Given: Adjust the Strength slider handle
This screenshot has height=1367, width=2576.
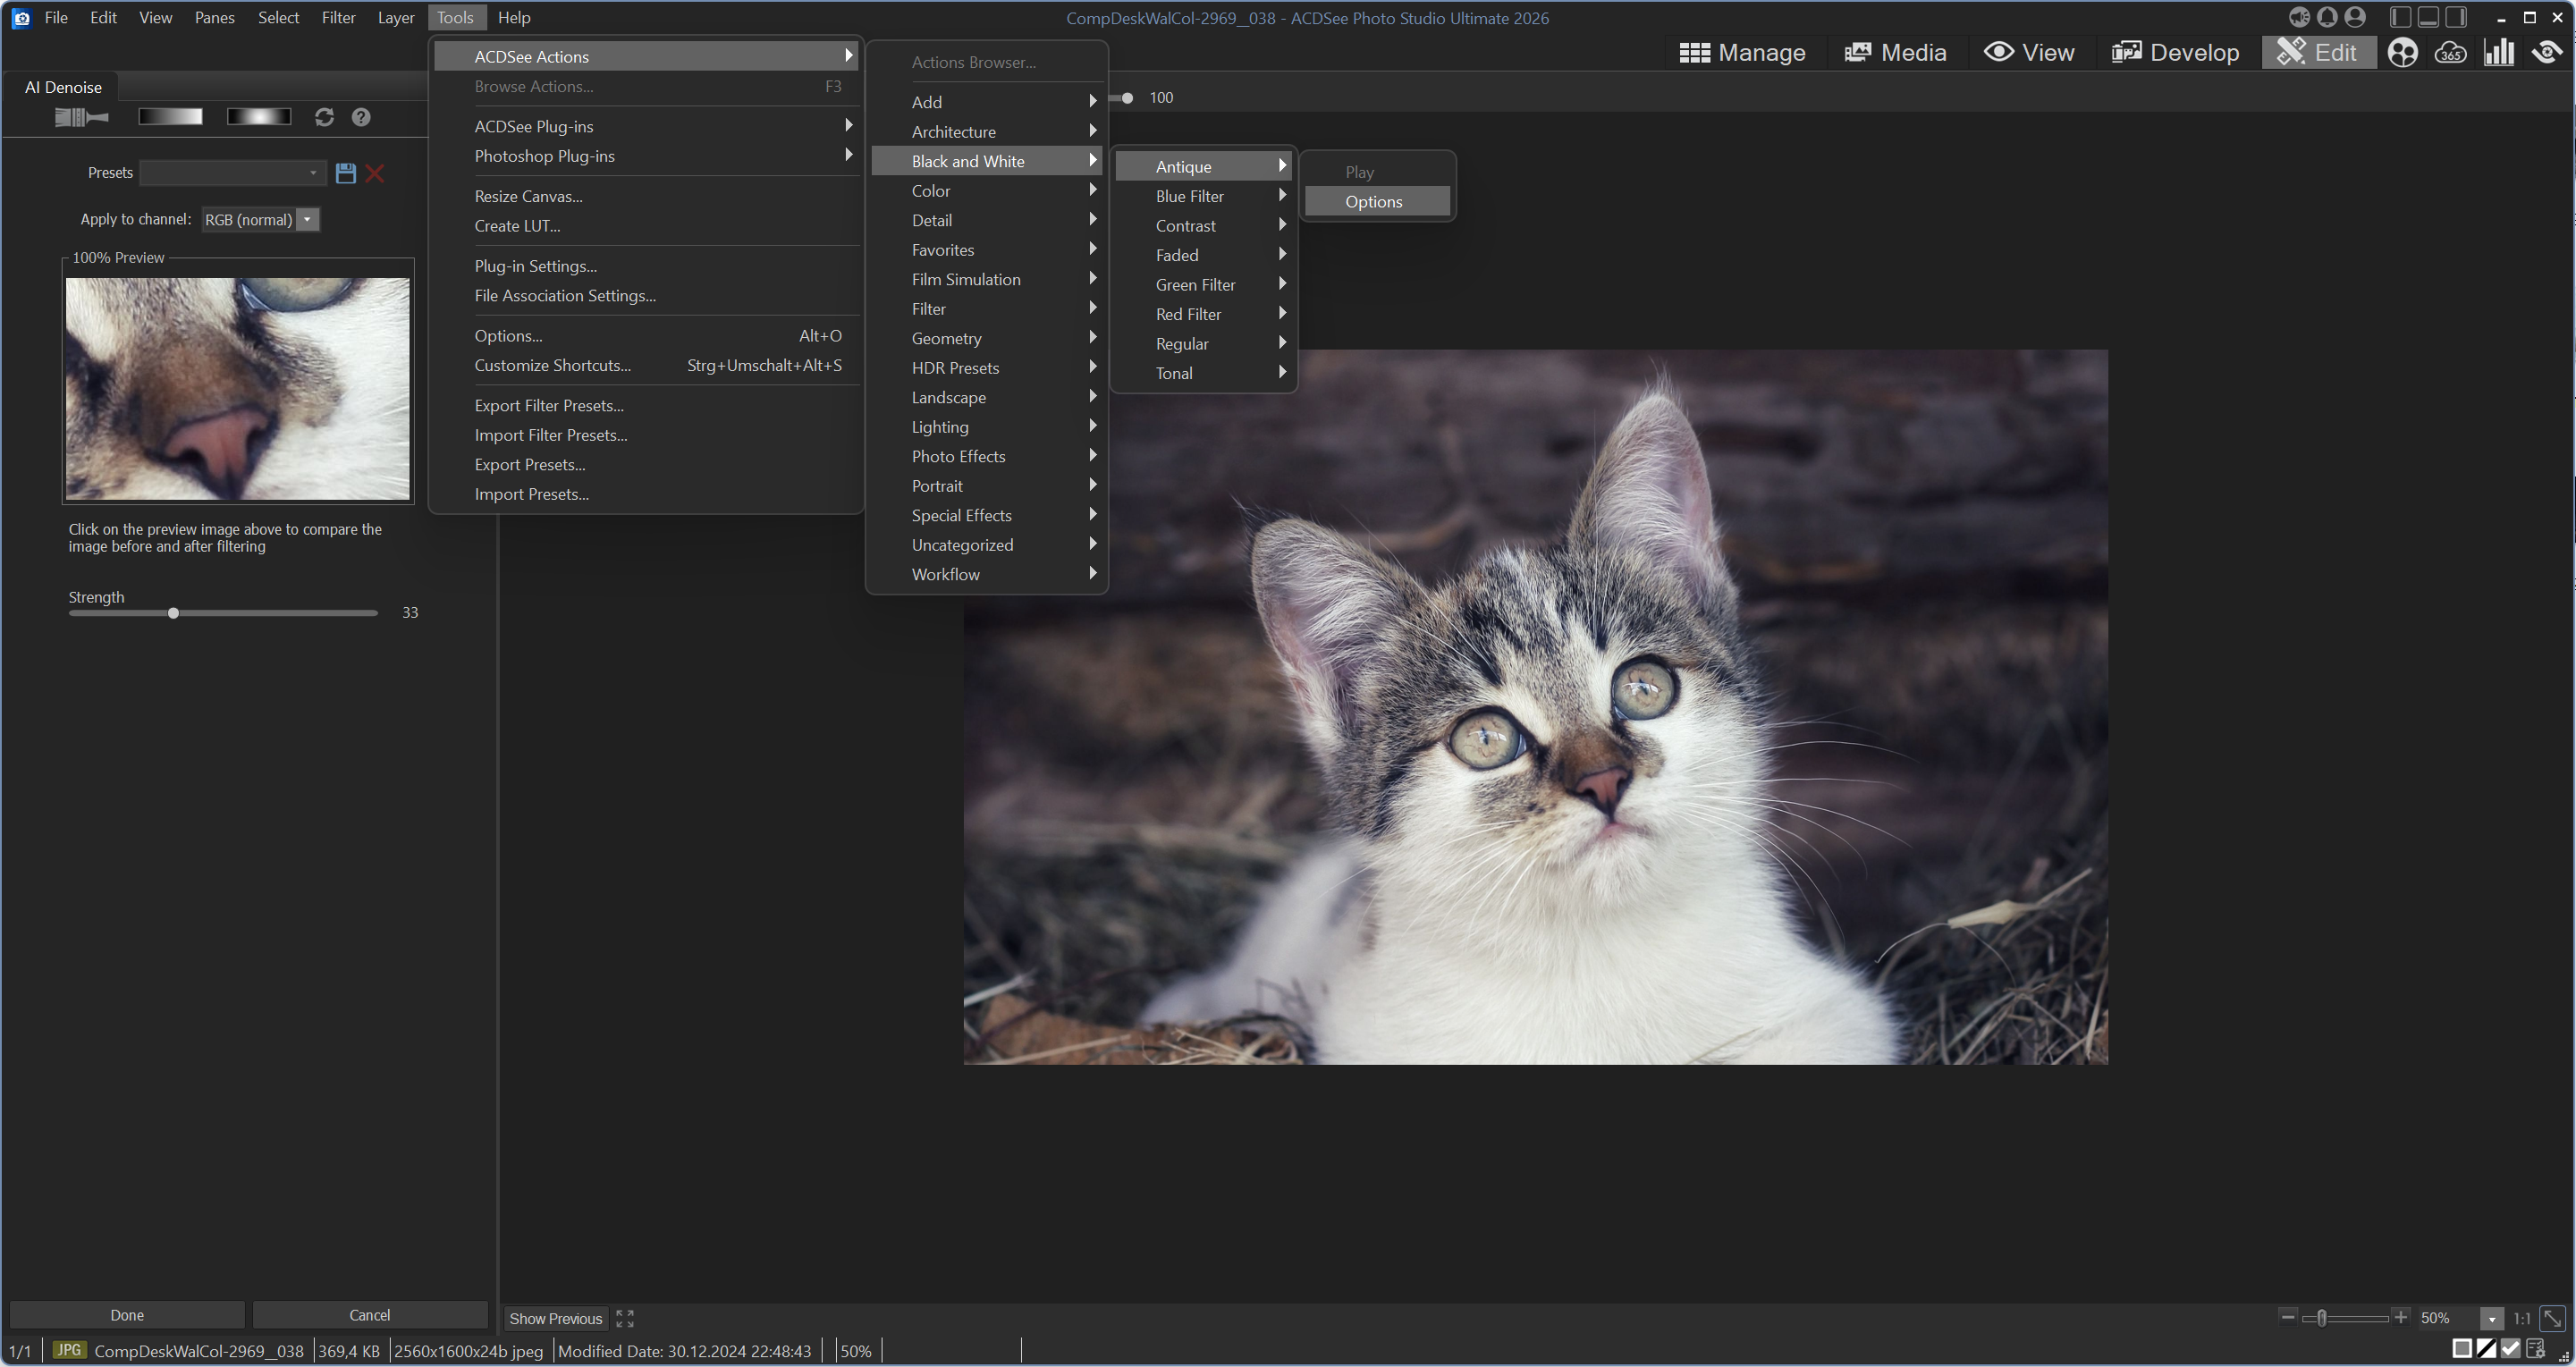Looking at the screenshot, I should pyautogui.click(x=173, y=613).
